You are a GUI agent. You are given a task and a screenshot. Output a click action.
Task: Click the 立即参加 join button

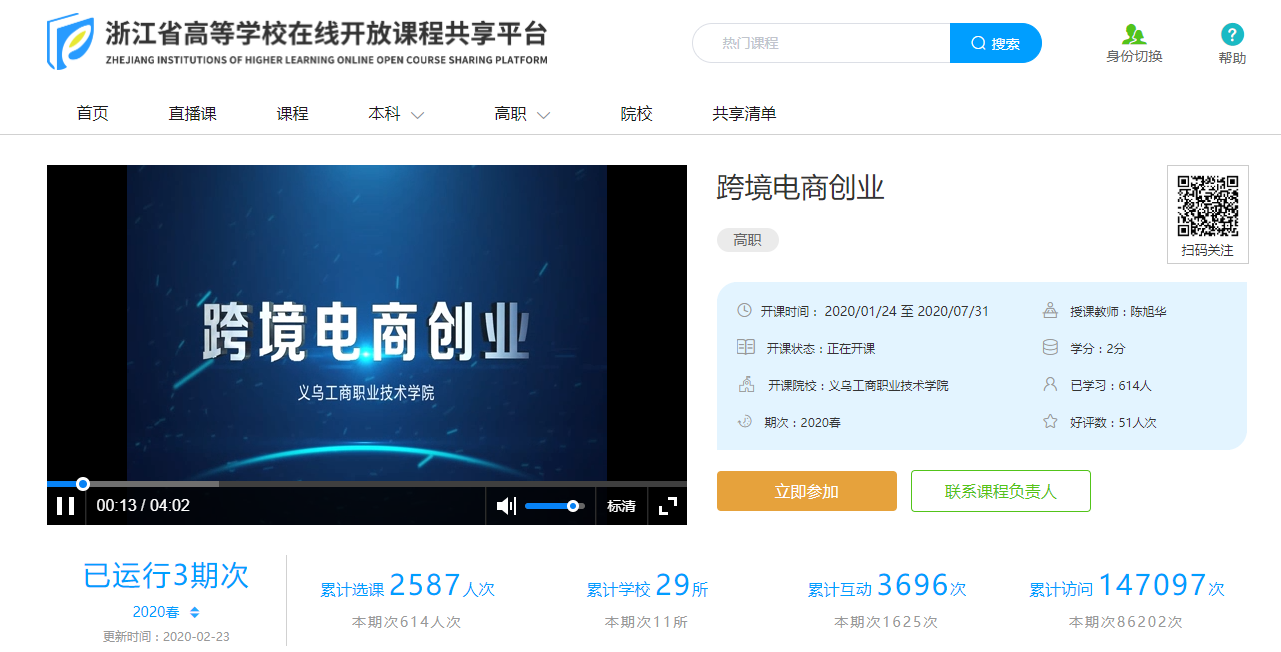pyautogui.click(x=806, y=491)
